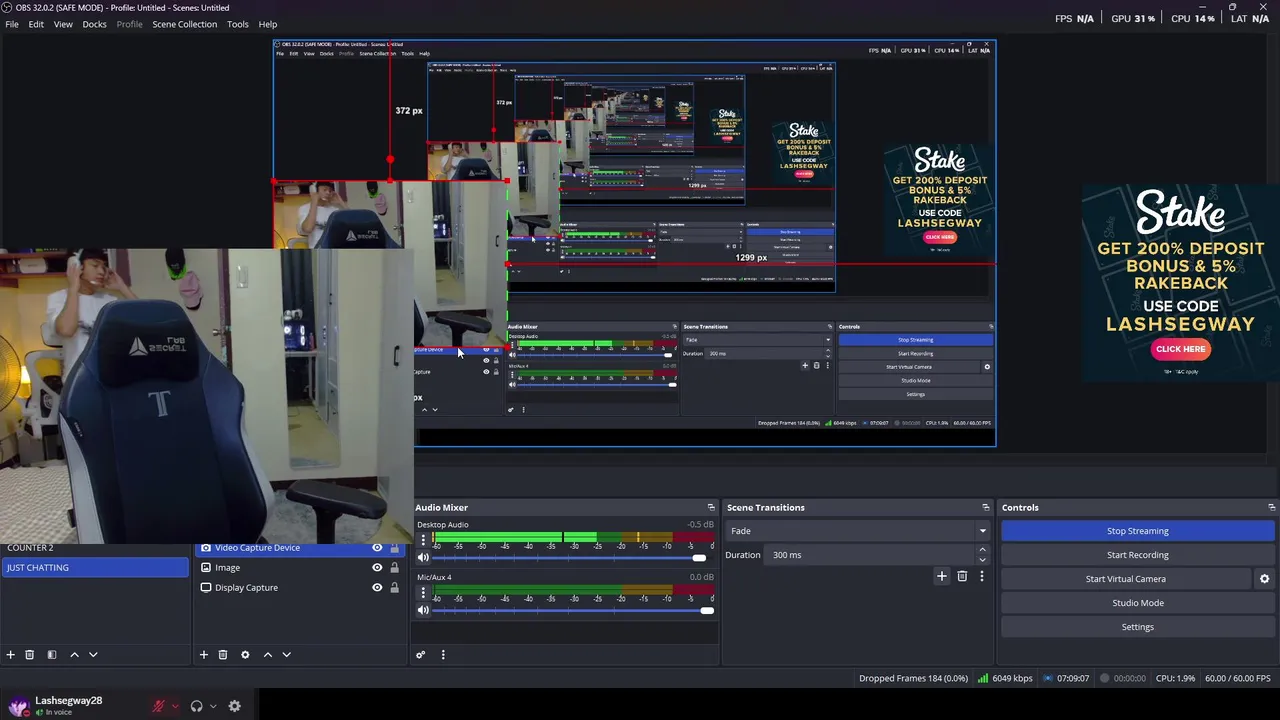Viewport: 1280px width, 720px height.
Task: Decrease transition duration down arrow
Action: tap(982, 560)
